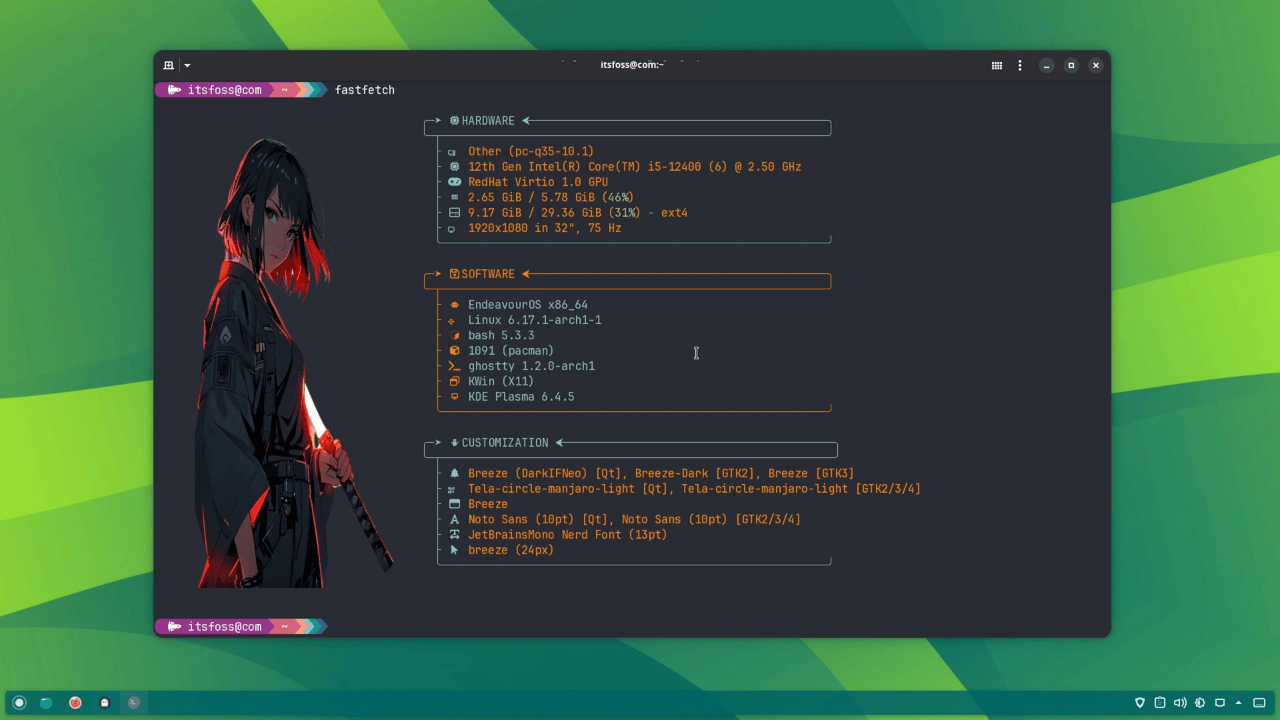Open the application launcher on the panel
This screenshot has width=1280, height=720.
[19, 702]
